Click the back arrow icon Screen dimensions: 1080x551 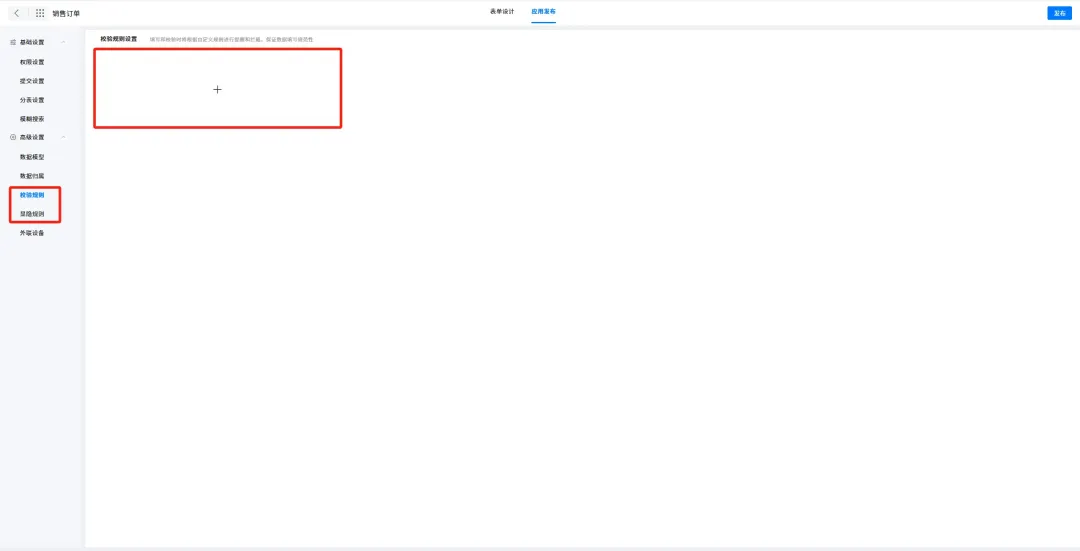click(16, 13)
